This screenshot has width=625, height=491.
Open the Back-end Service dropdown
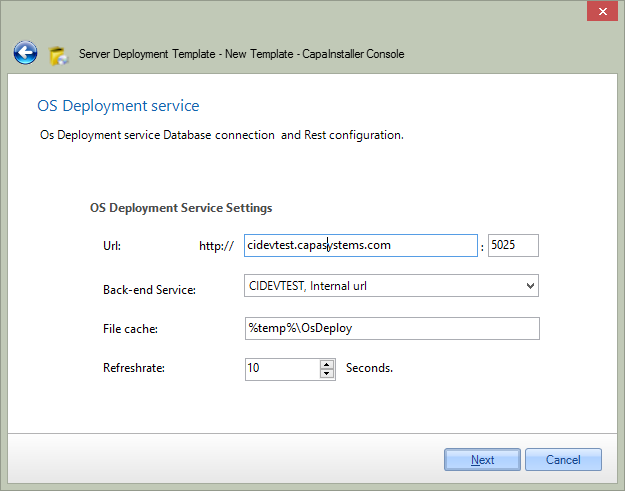point(391,286)
